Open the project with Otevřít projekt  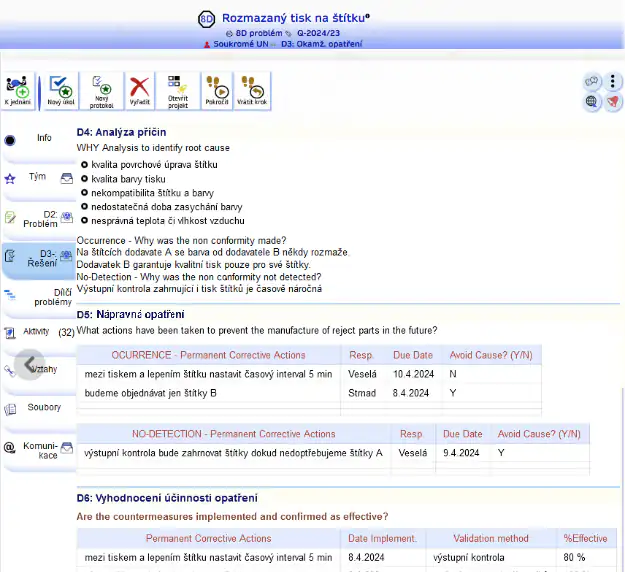tap(178, 90)
